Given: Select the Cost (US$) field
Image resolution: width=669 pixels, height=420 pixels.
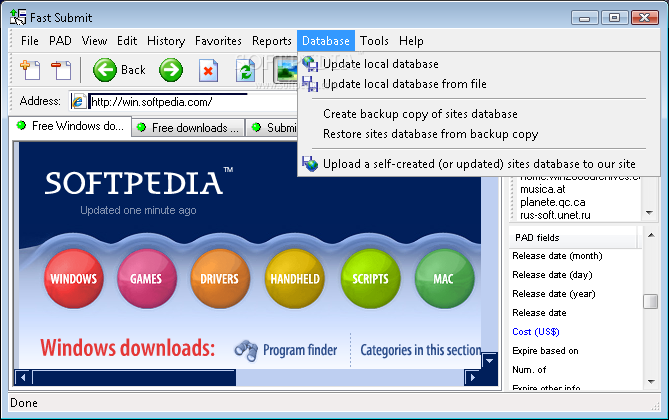Looking at the screenshot, I should (x=535, y=332).
